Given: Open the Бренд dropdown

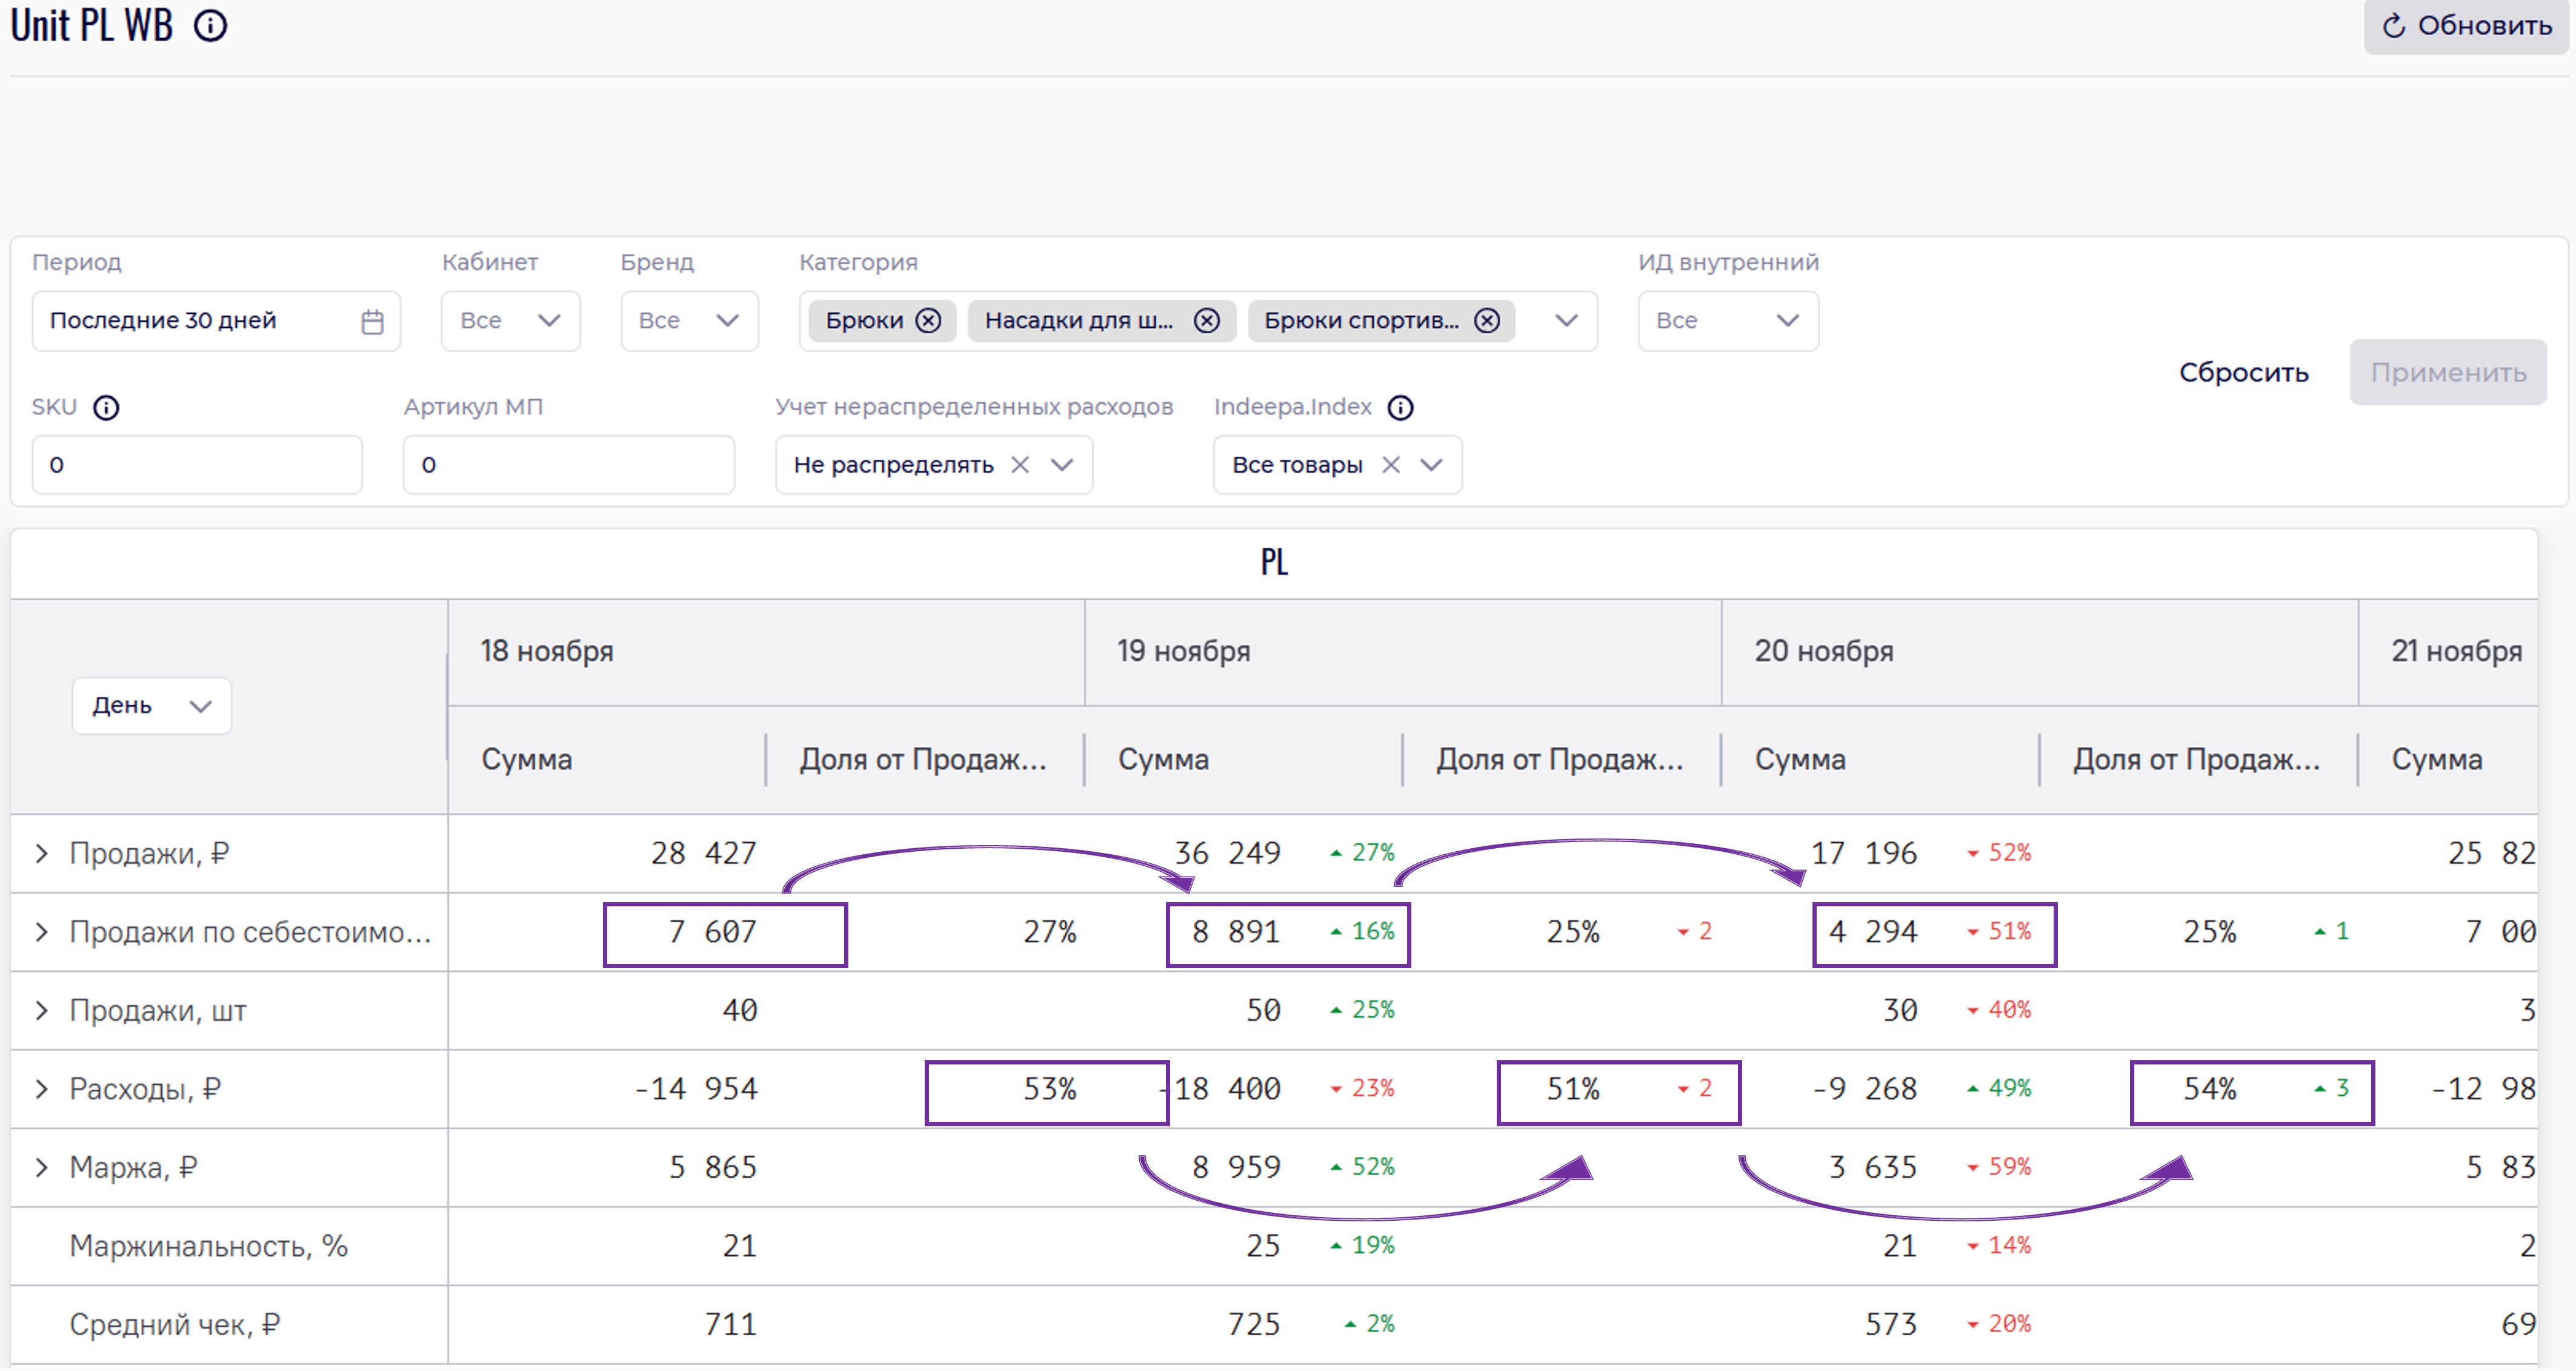Looking at the screenshot, I should click(689, 321).
